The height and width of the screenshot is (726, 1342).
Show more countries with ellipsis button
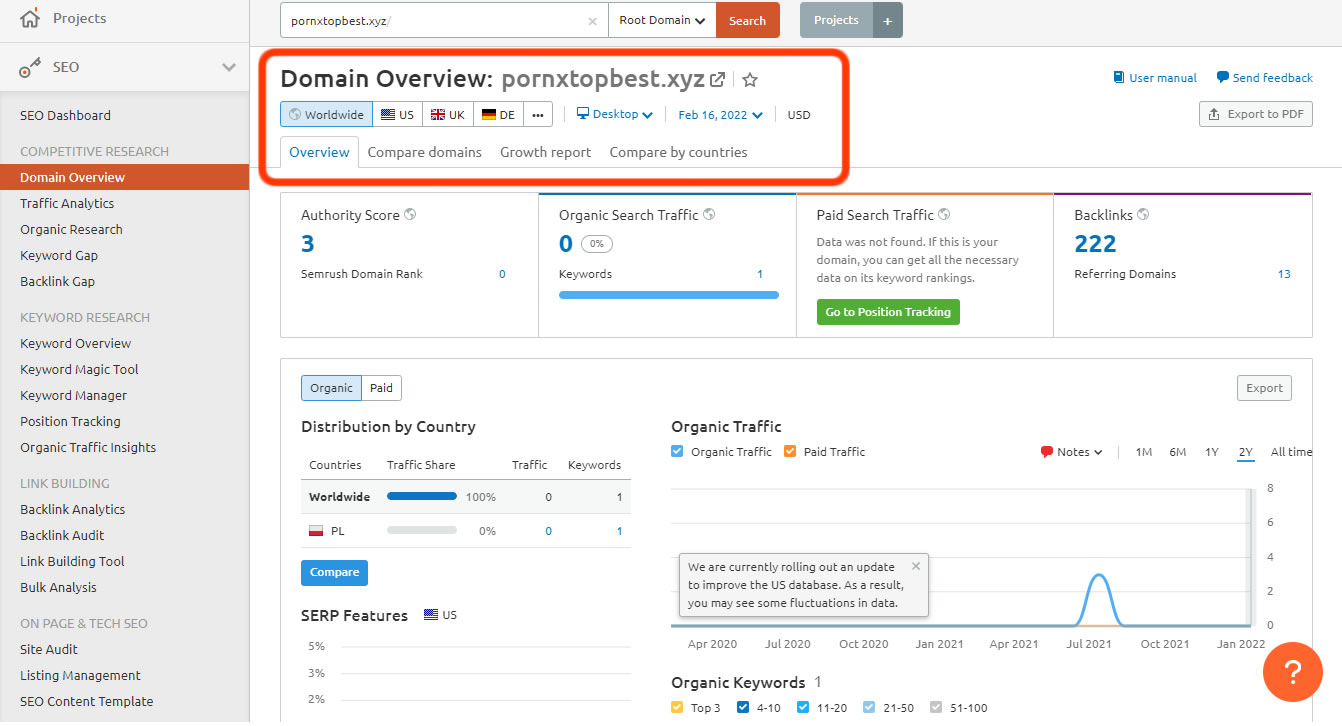click(538, 114)
